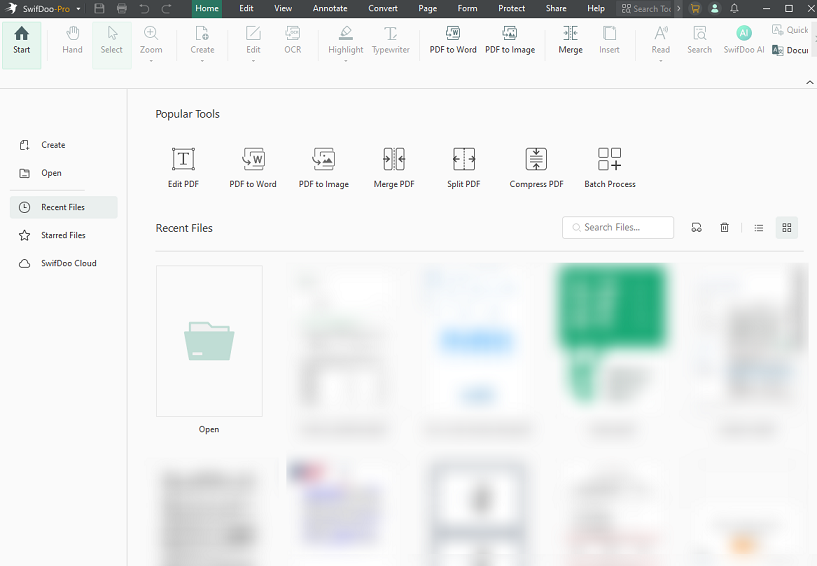Open Edit PDF from Popular Tools
The height and width of the screenshot is (566, 817).
183,168
